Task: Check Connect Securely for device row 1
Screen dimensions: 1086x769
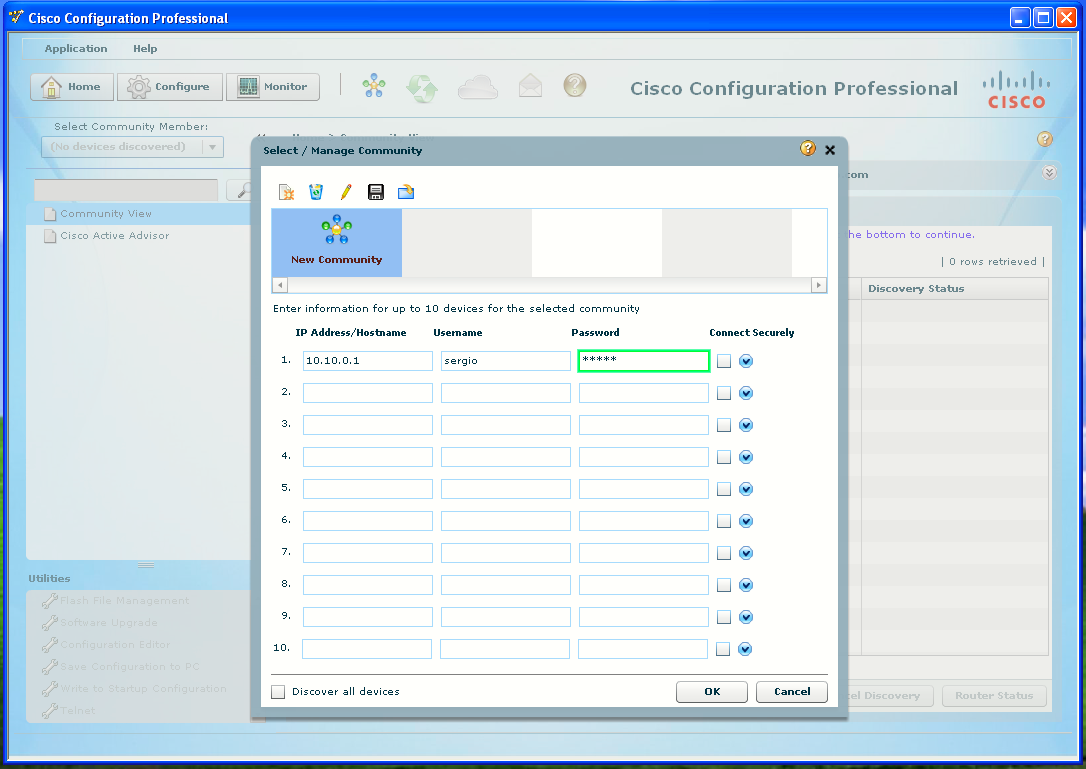Action: [724, 361]
